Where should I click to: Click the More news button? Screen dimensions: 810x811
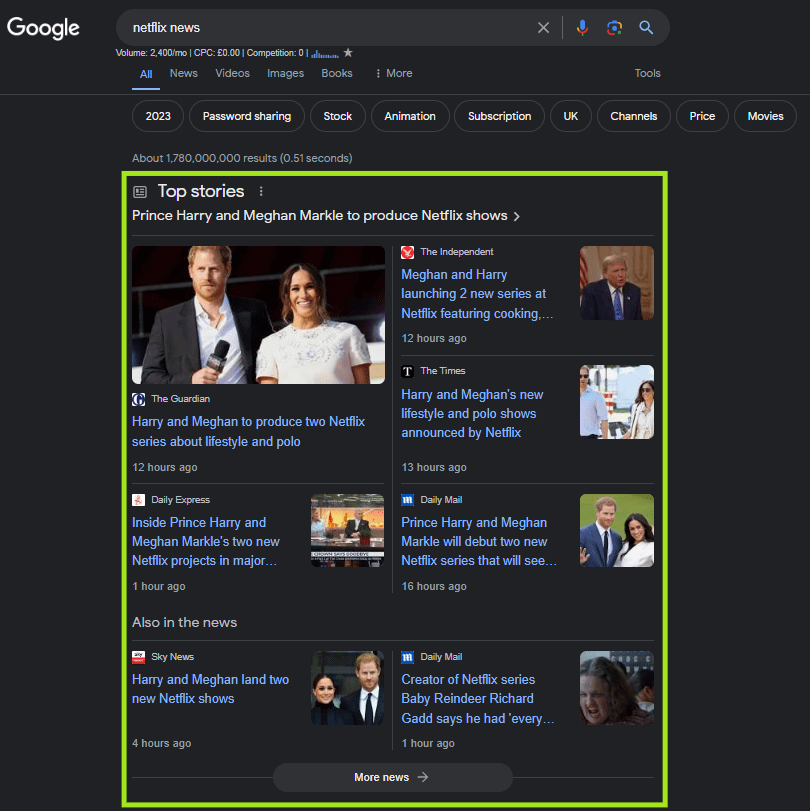click(x=392, y=777)
